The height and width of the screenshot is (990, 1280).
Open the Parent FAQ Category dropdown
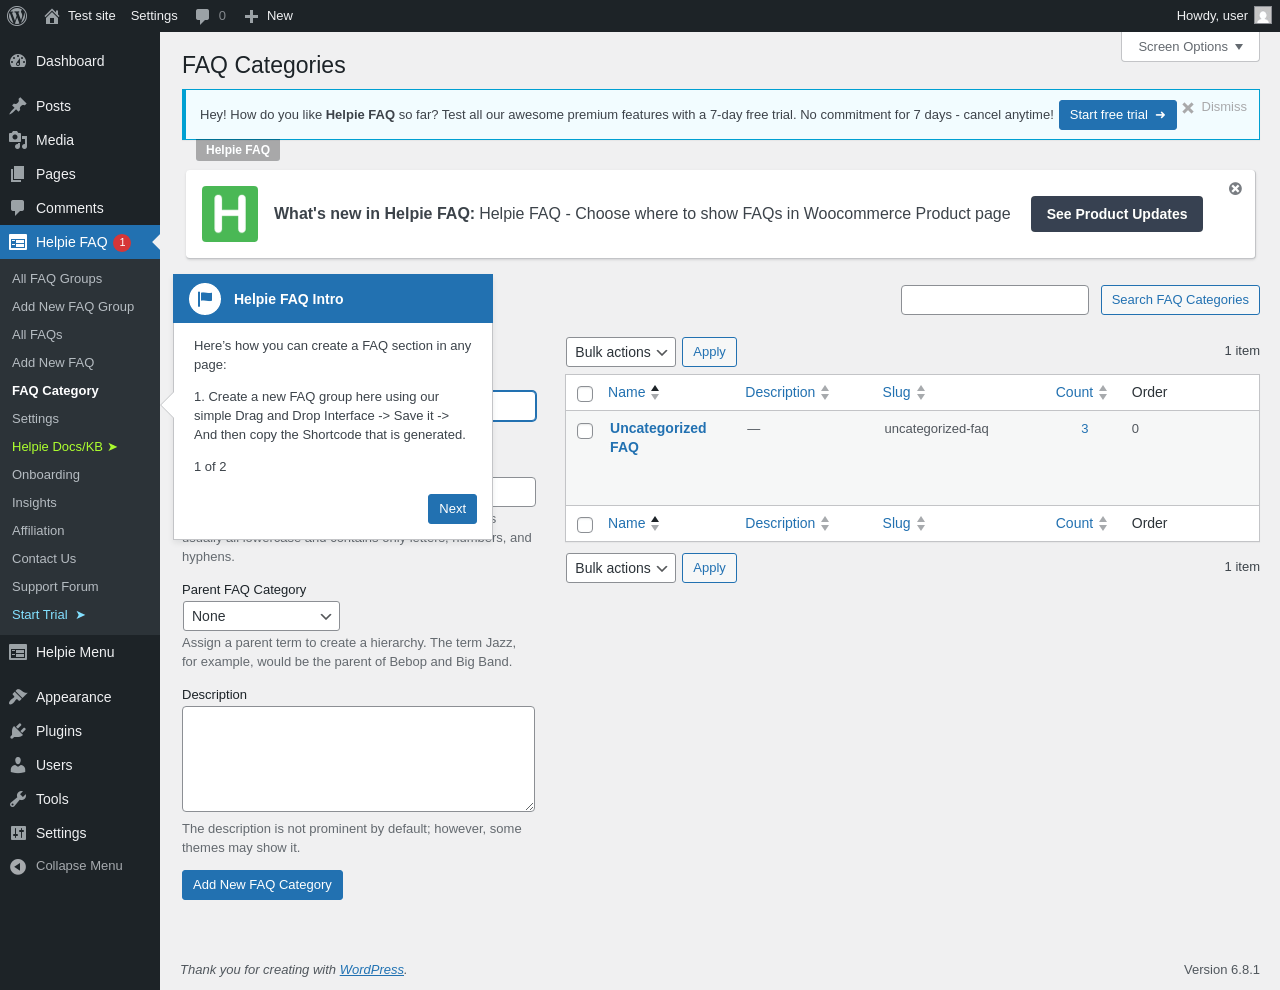tap(261, 616)
